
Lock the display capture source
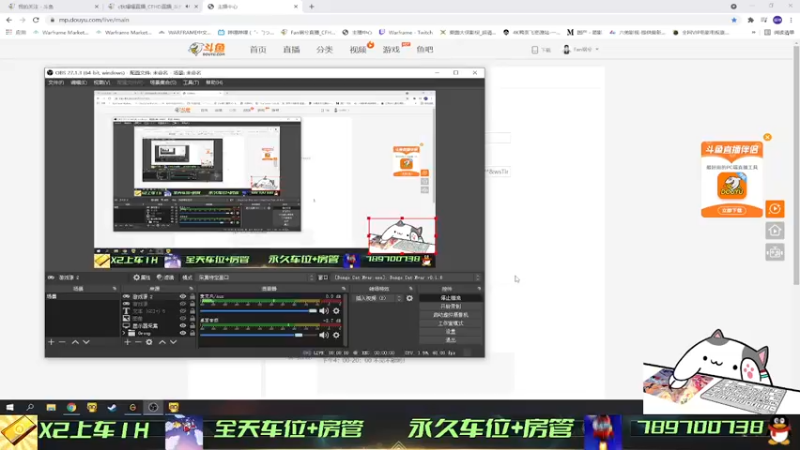(192, 326)
